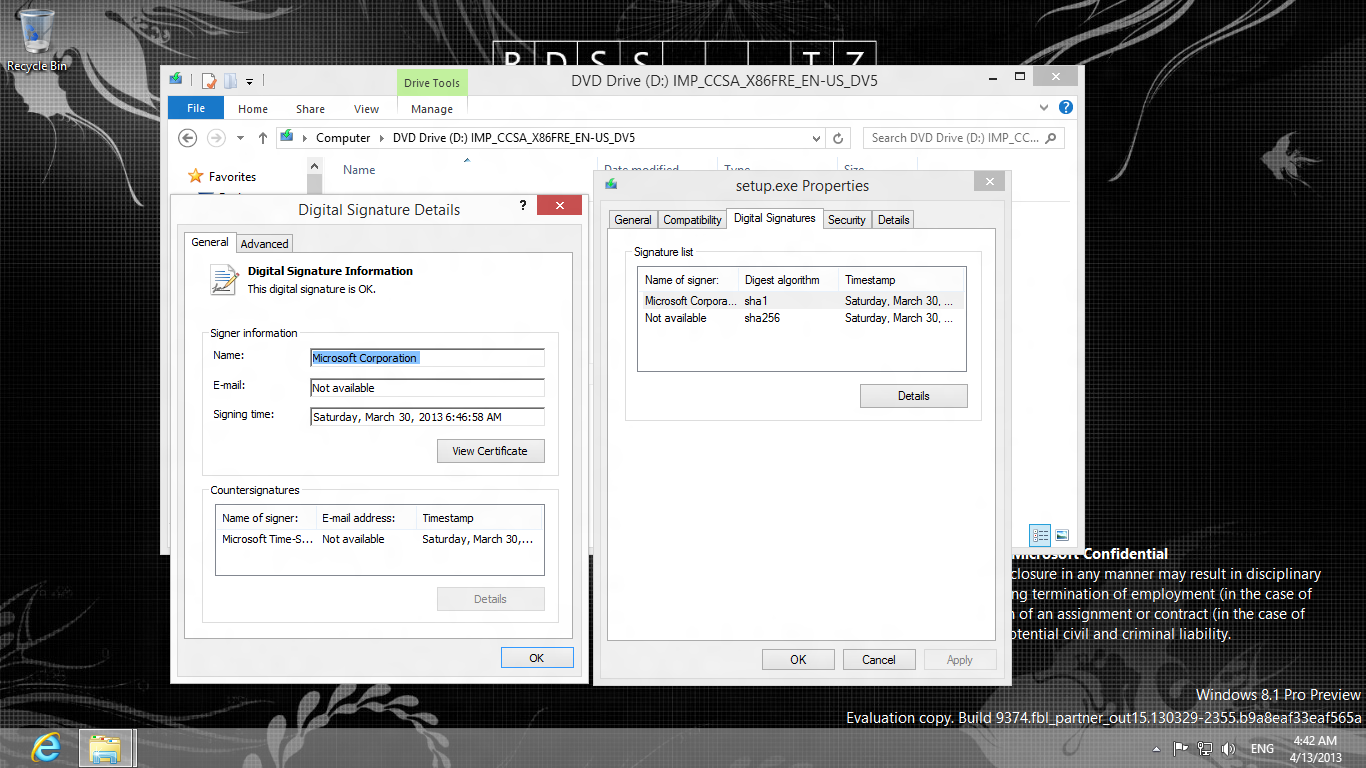Open the Security tab in setup.exe Properties
The width and height of the screenshot is (1366, 768).
(x=846, y=220)
